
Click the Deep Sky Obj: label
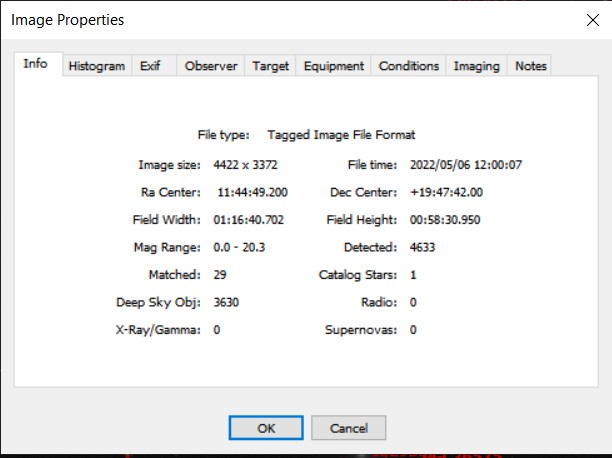click(158, 302)
